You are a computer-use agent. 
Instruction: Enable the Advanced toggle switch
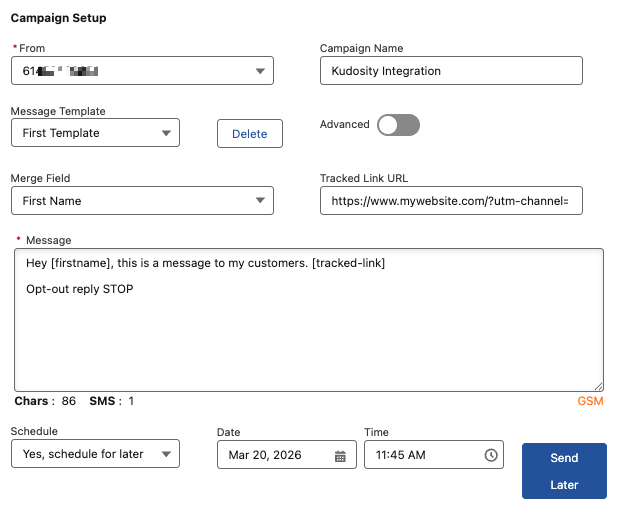tap(398, 125)
